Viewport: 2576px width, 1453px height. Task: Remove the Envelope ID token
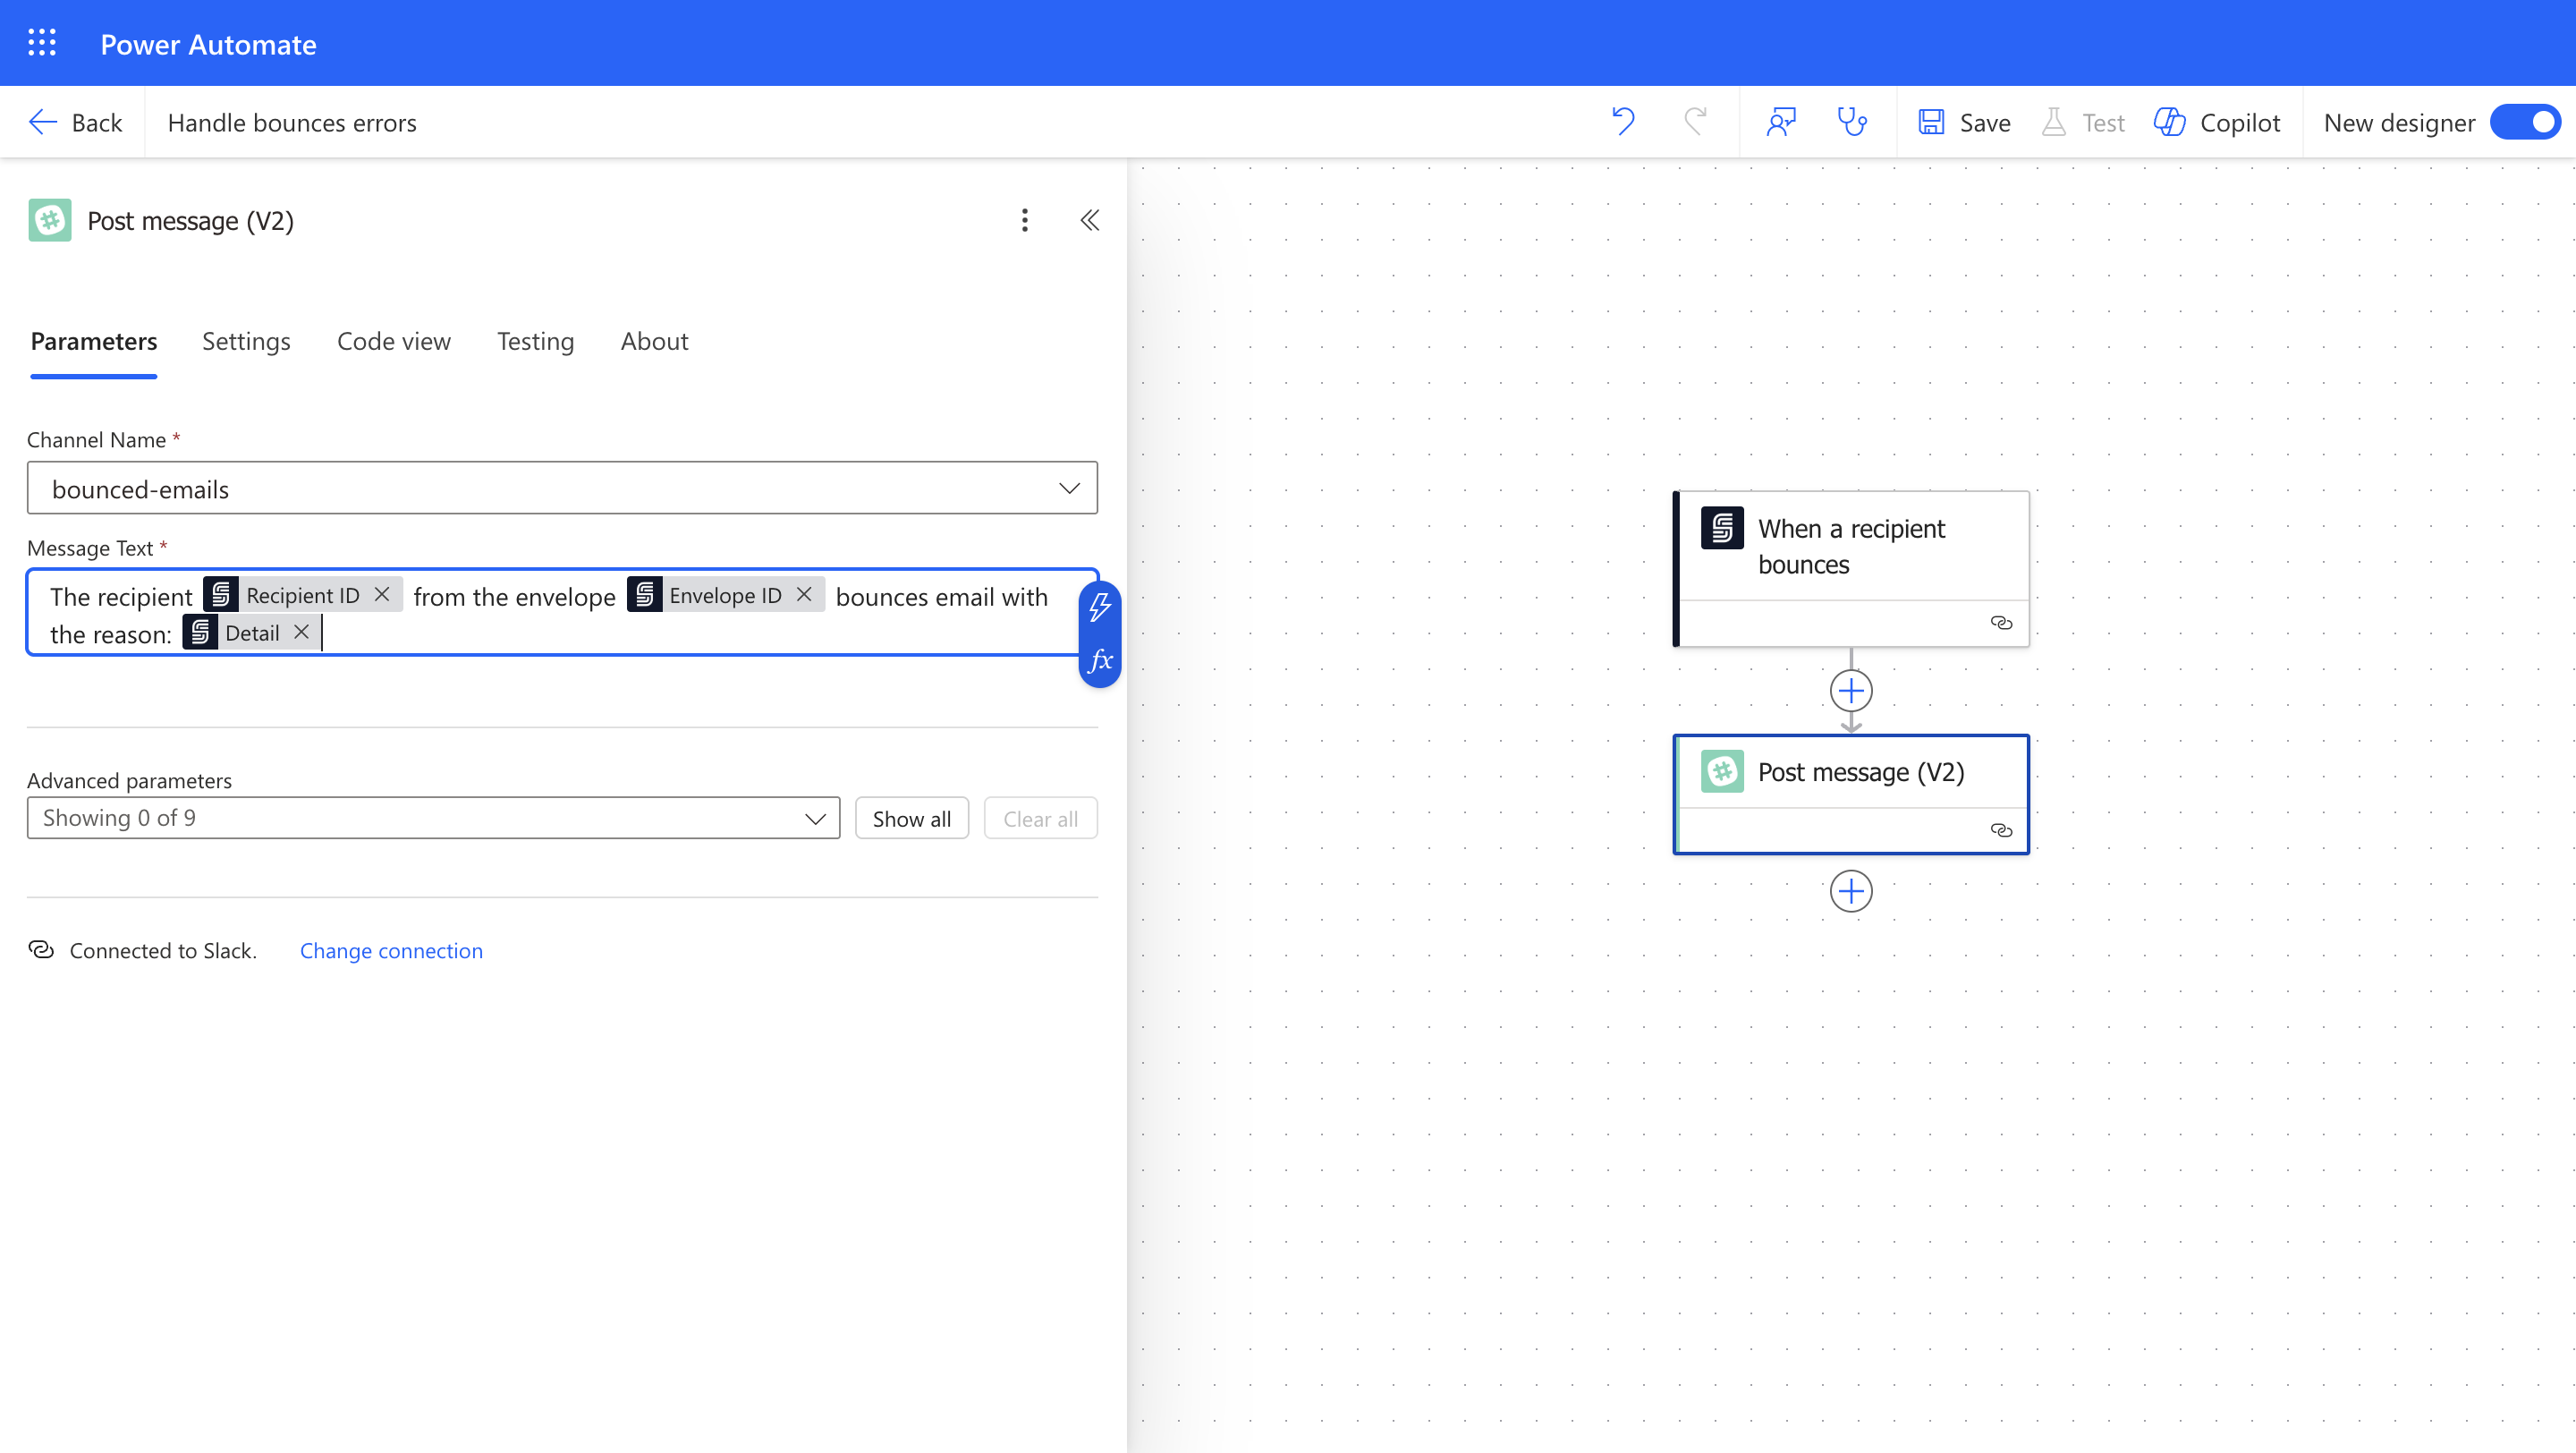coord(804,595)
